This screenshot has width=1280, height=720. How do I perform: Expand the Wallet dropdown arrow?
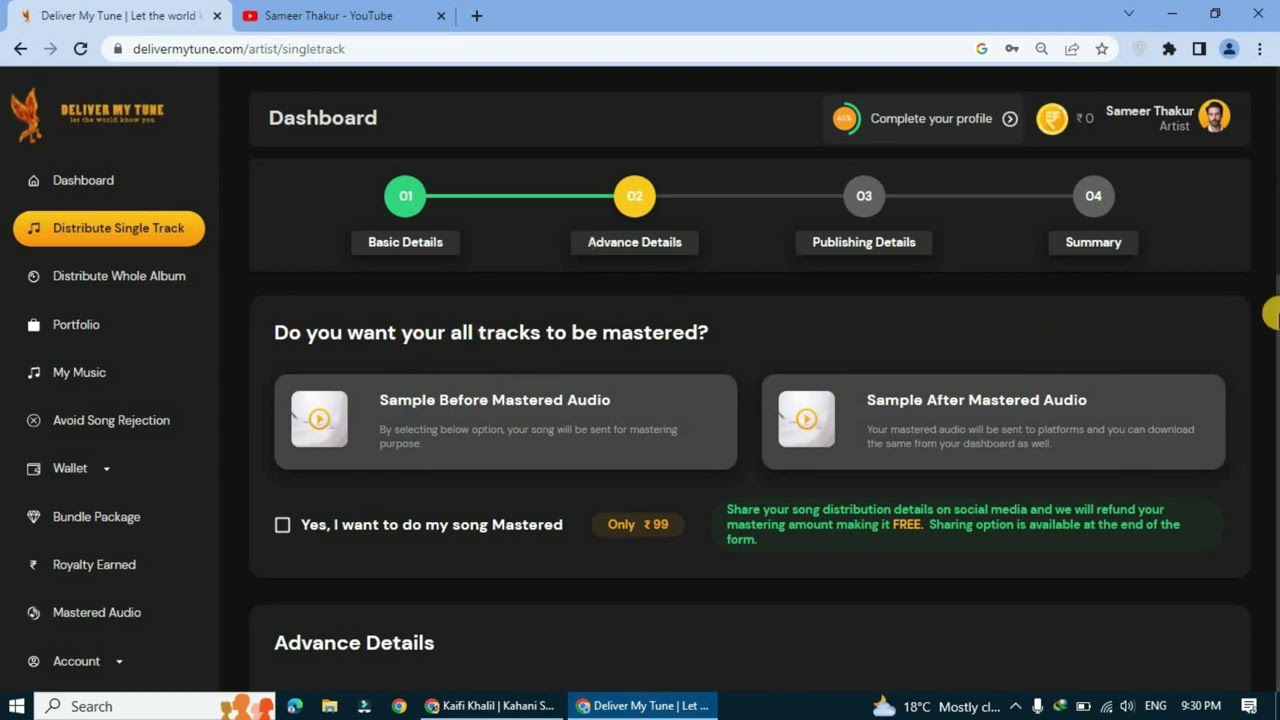107,469
